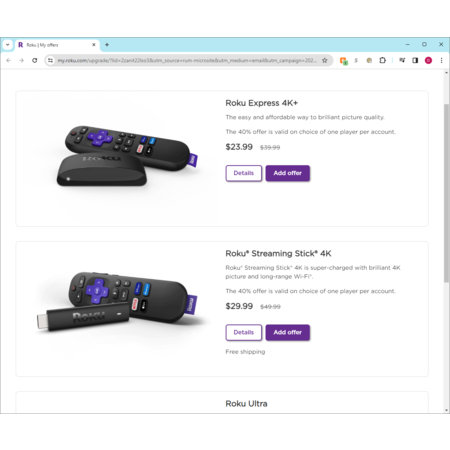The image size is (450, 450).
Task: Open the Chrome three-dot menu
Action: (442, 60)
